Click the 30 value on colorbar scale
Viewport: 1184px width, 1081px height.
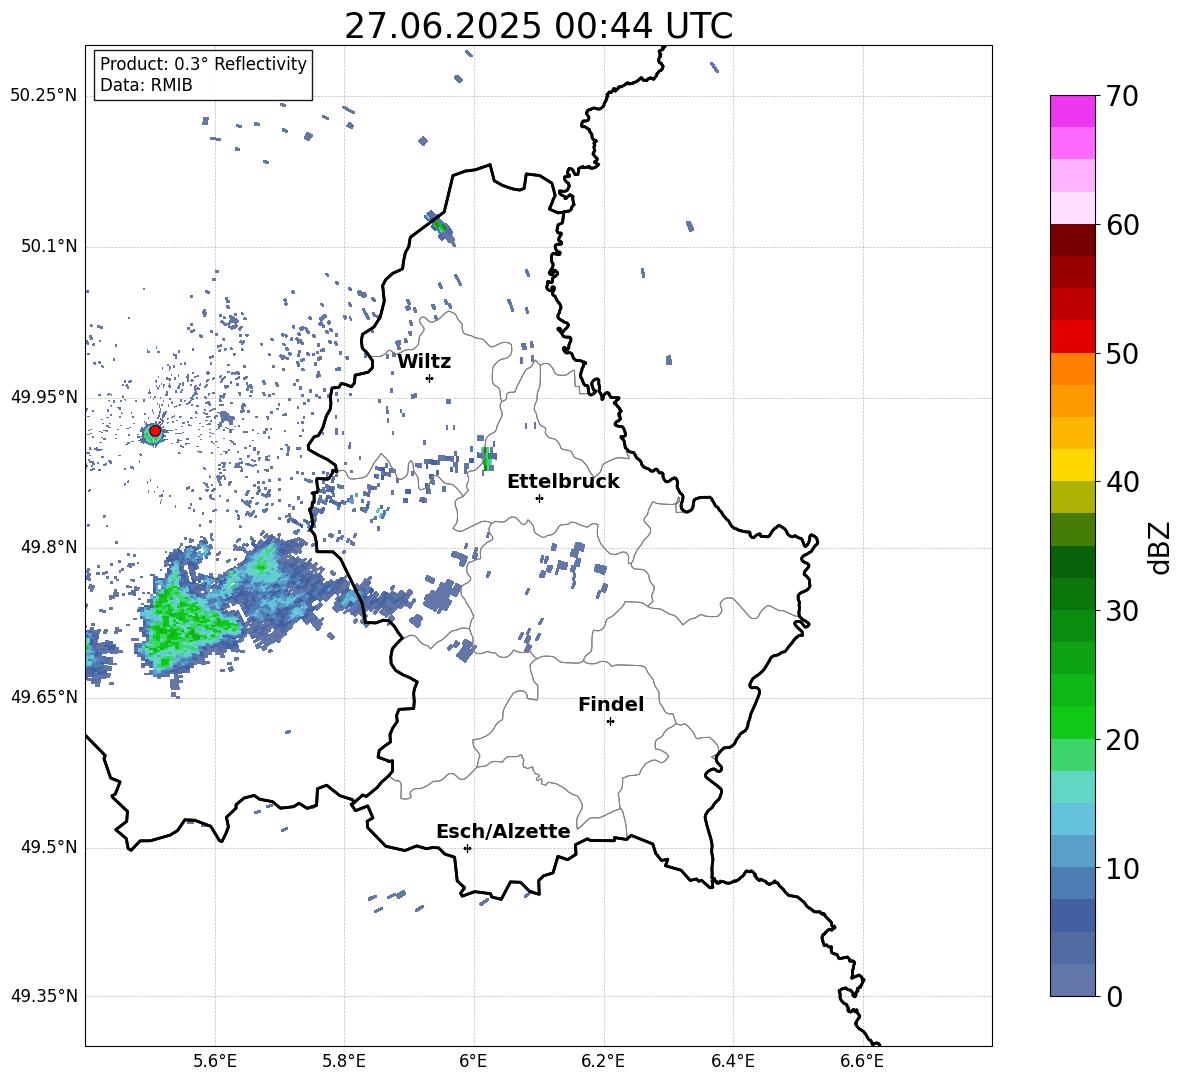click(1122, 611)
